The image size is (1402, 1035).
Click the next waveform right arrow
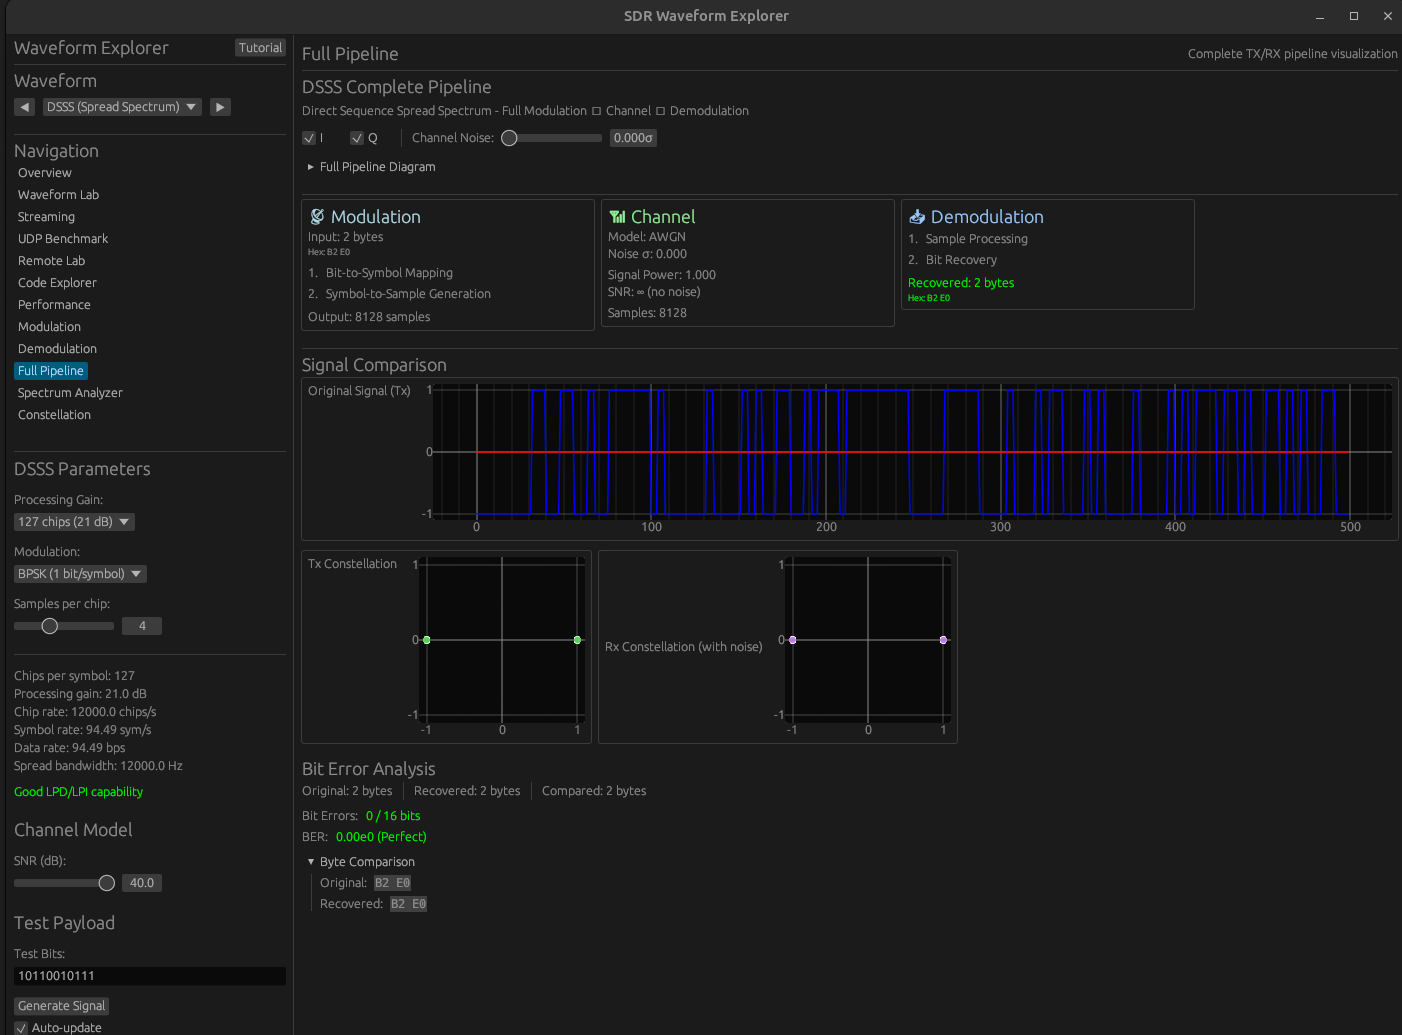click(x=221, y=107)
